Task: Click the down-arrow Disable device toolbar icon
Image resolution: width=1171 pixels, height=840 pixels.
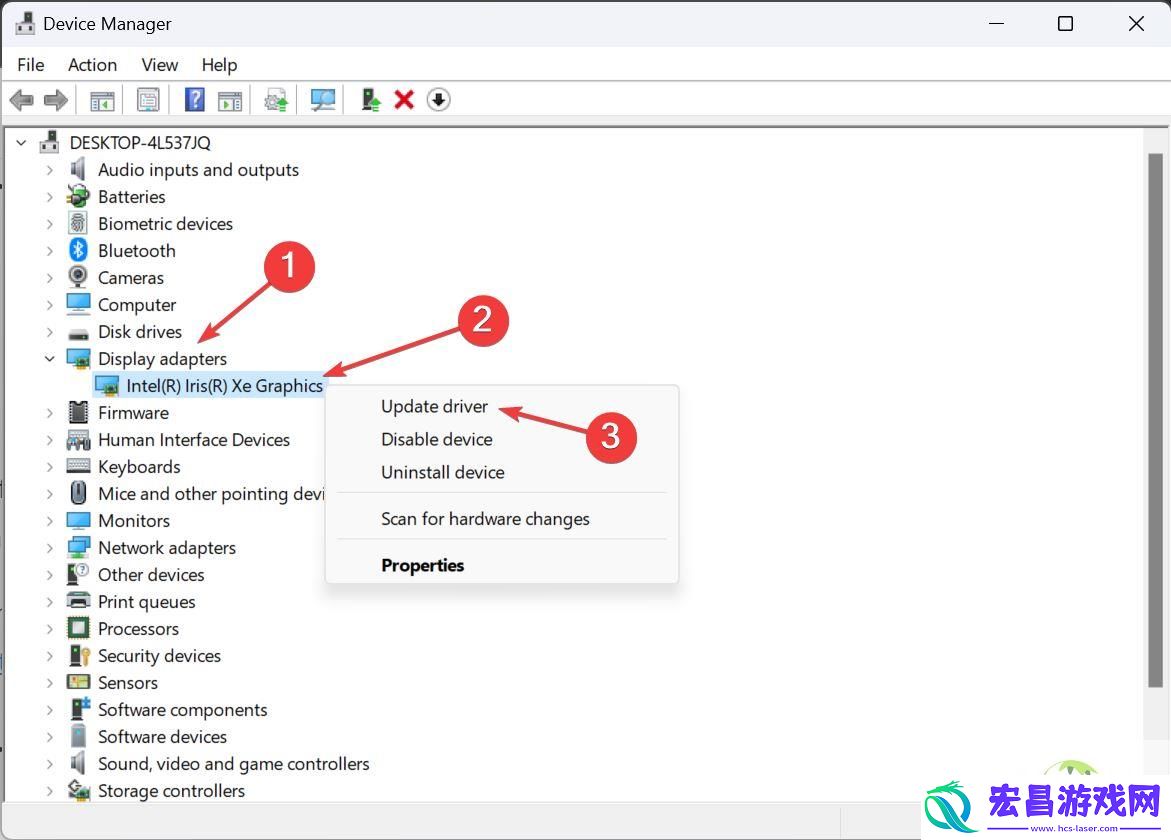Action: [x=438, y=99]
